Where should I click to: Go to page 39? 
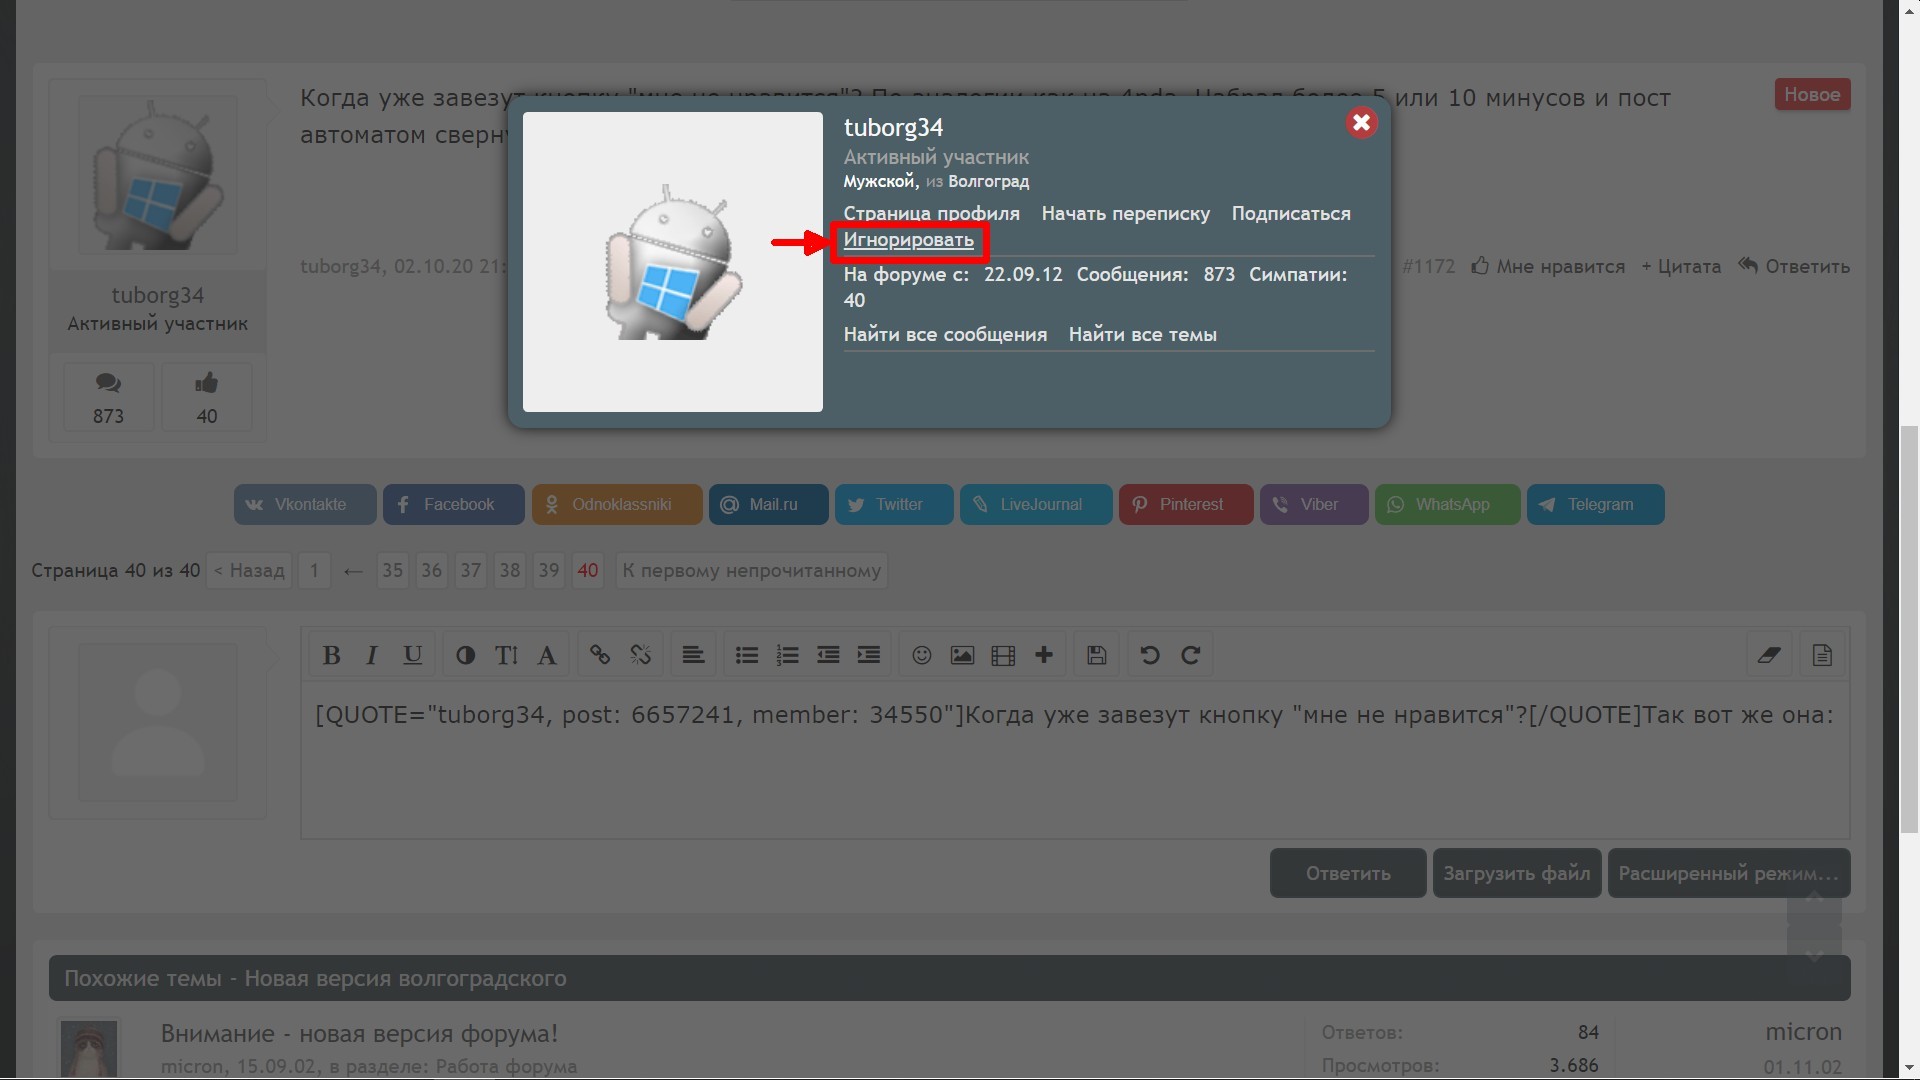[549, 570]
